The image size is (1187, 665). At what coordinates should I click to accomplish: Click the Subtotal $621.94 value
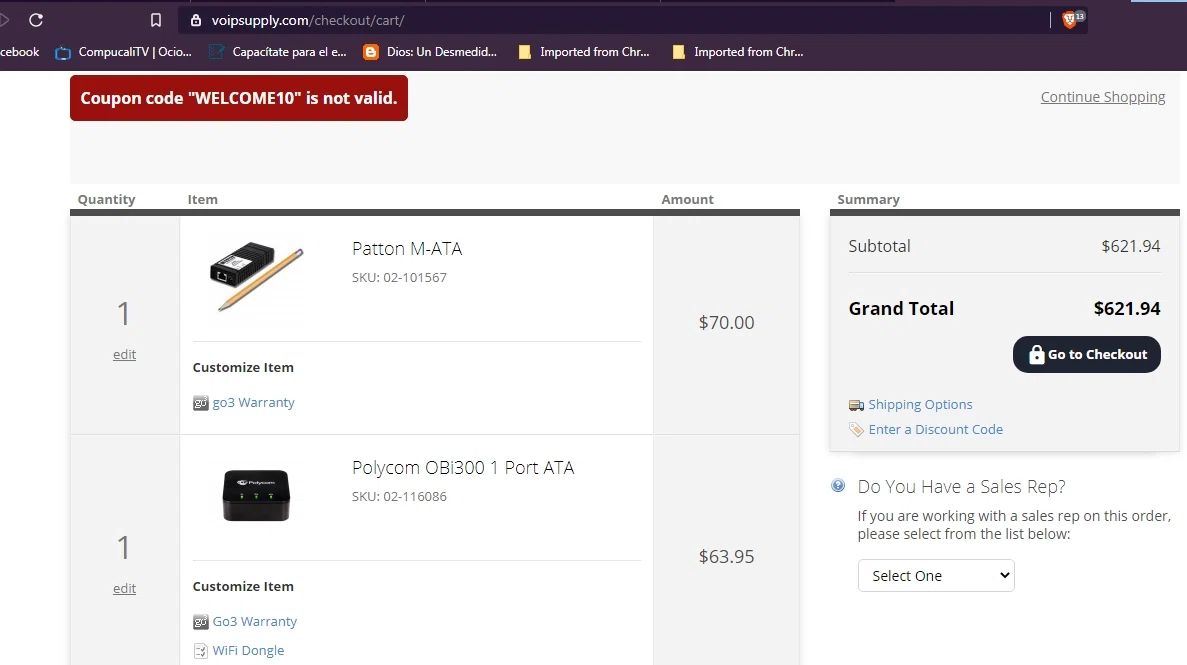tap(1130, 246)
